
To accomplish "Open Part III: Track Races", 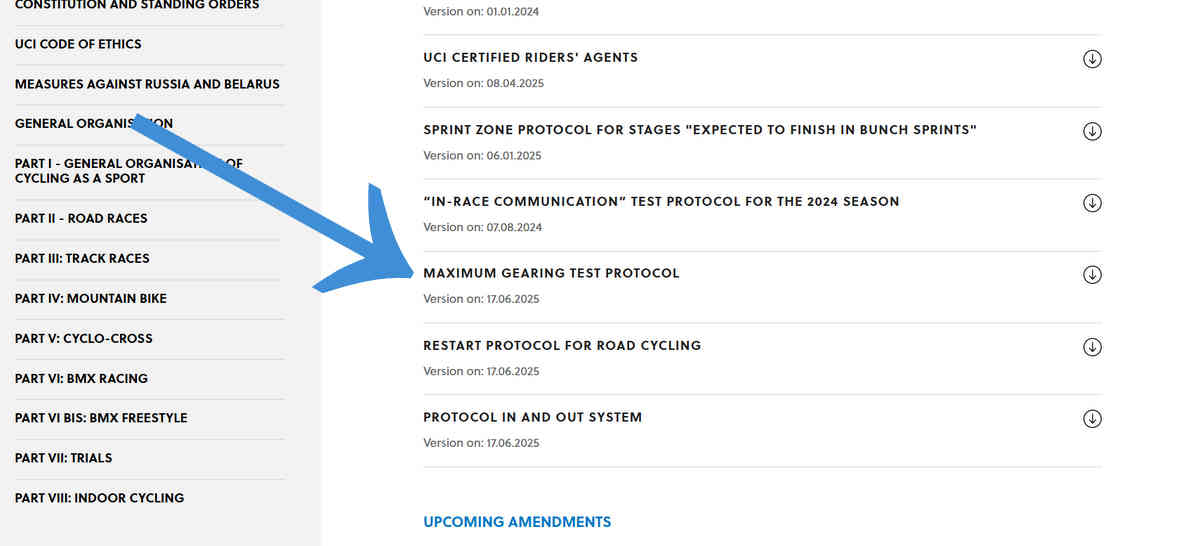I will tap(82, 258).
